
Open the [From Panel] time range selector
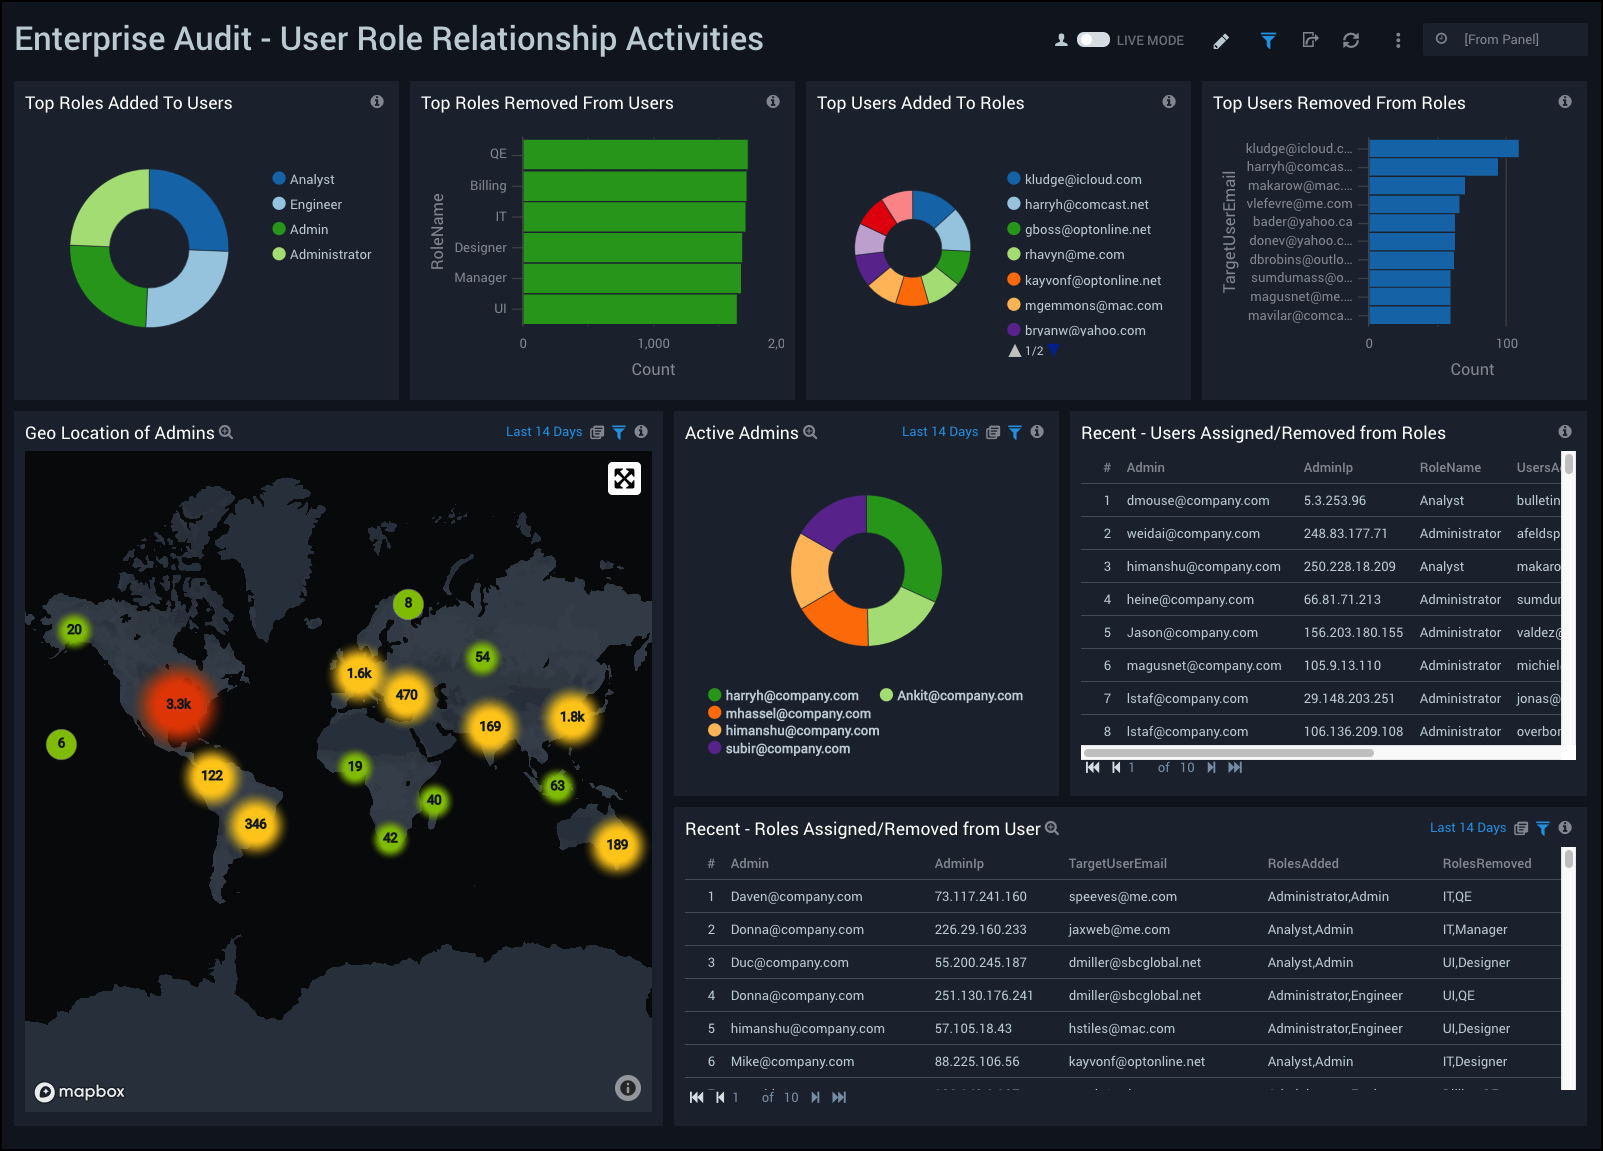coord(1503,40)
